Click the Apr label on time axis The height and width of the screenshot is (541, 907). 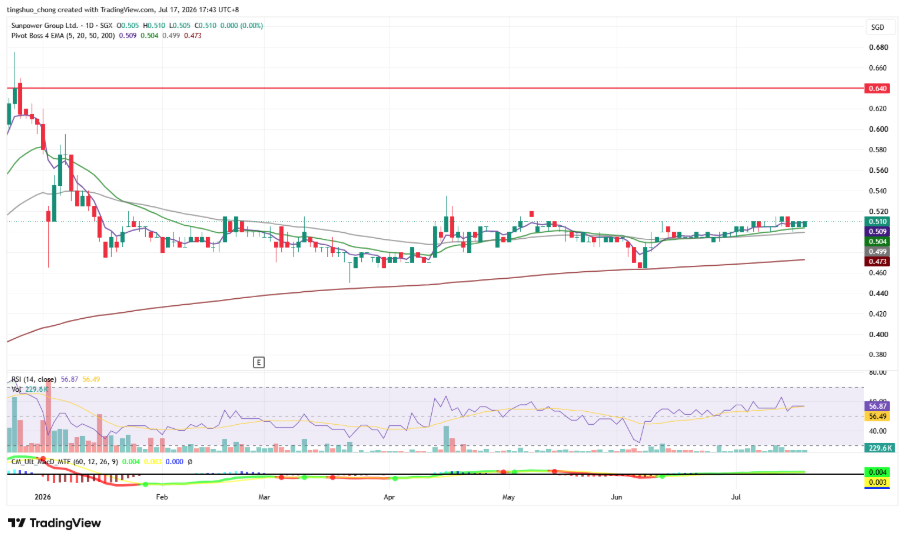click(389, 497)
